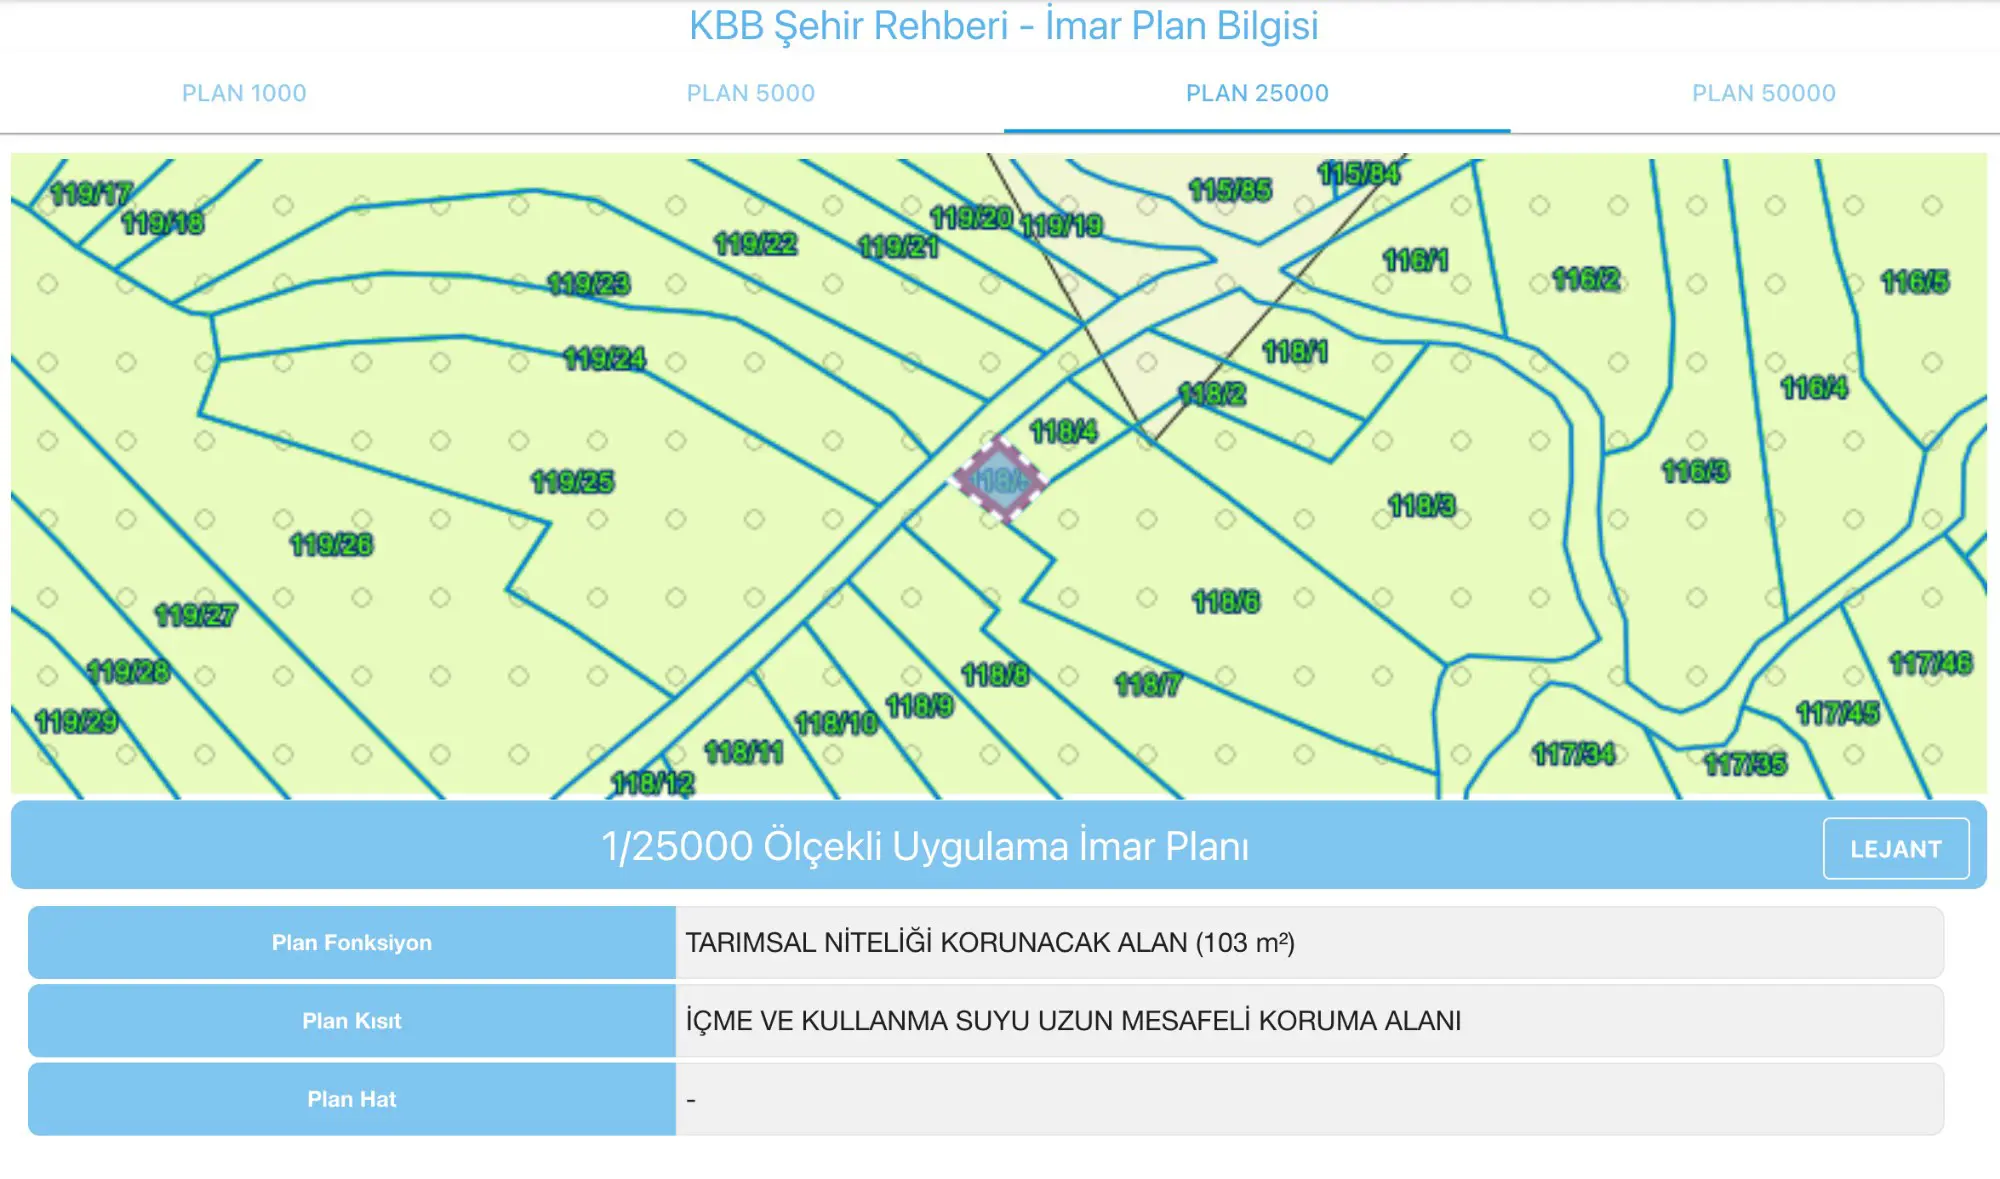This screenshot has width=2000, height=1179.
Task: Click parcel label 118/11 on the map
Action: 744,752
